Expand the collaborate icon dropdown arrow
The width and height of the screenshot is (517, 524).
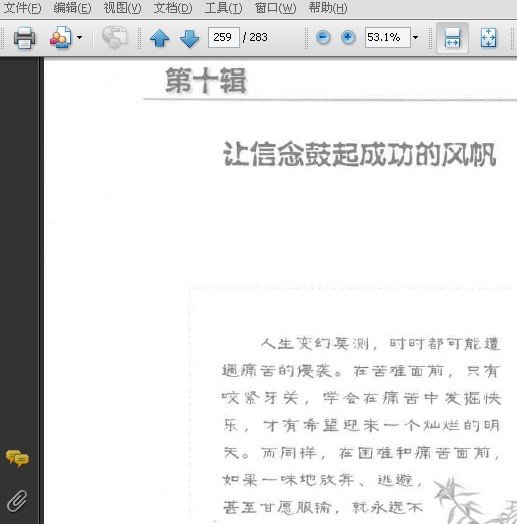[x=80, y=37]
